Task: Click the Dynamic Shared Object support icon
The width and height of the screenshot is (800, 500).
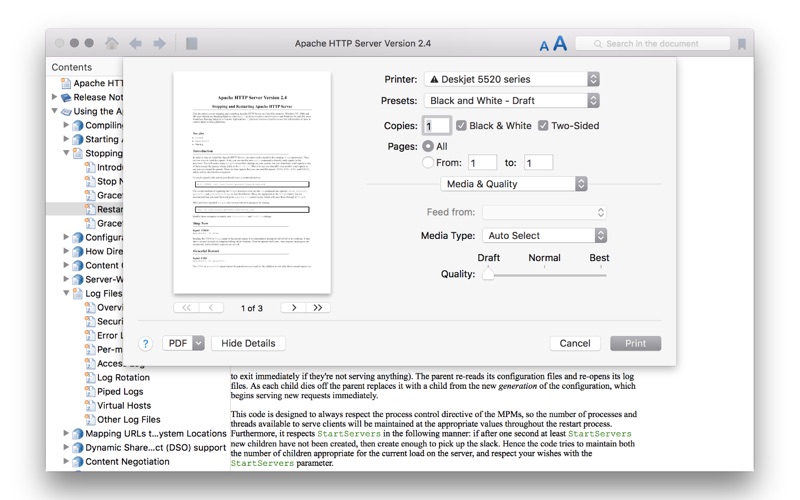Action: point(78,447)
